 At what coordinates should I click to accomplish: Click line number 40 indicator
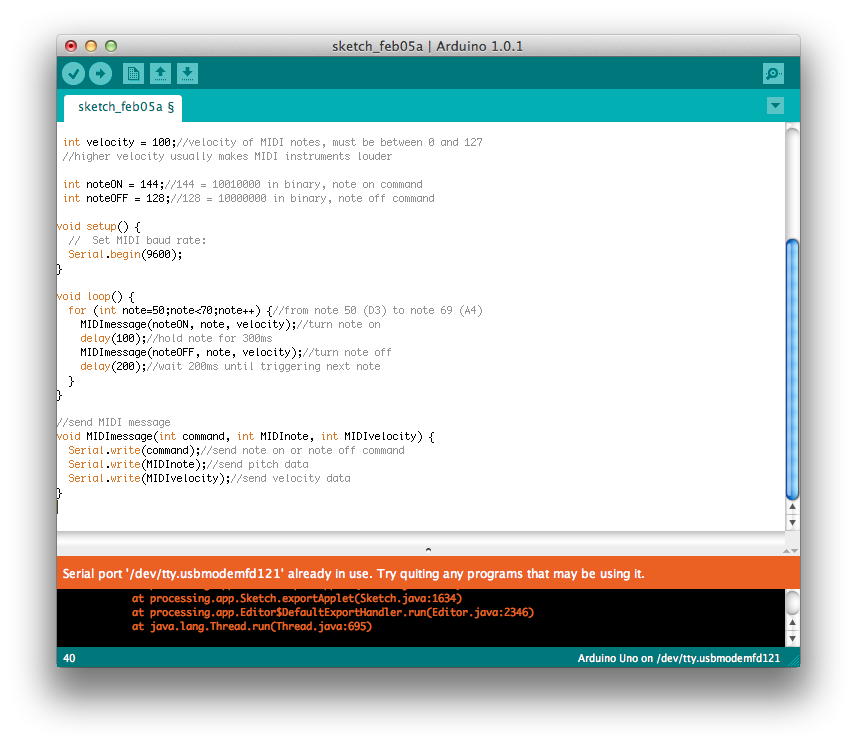(68, 658)
